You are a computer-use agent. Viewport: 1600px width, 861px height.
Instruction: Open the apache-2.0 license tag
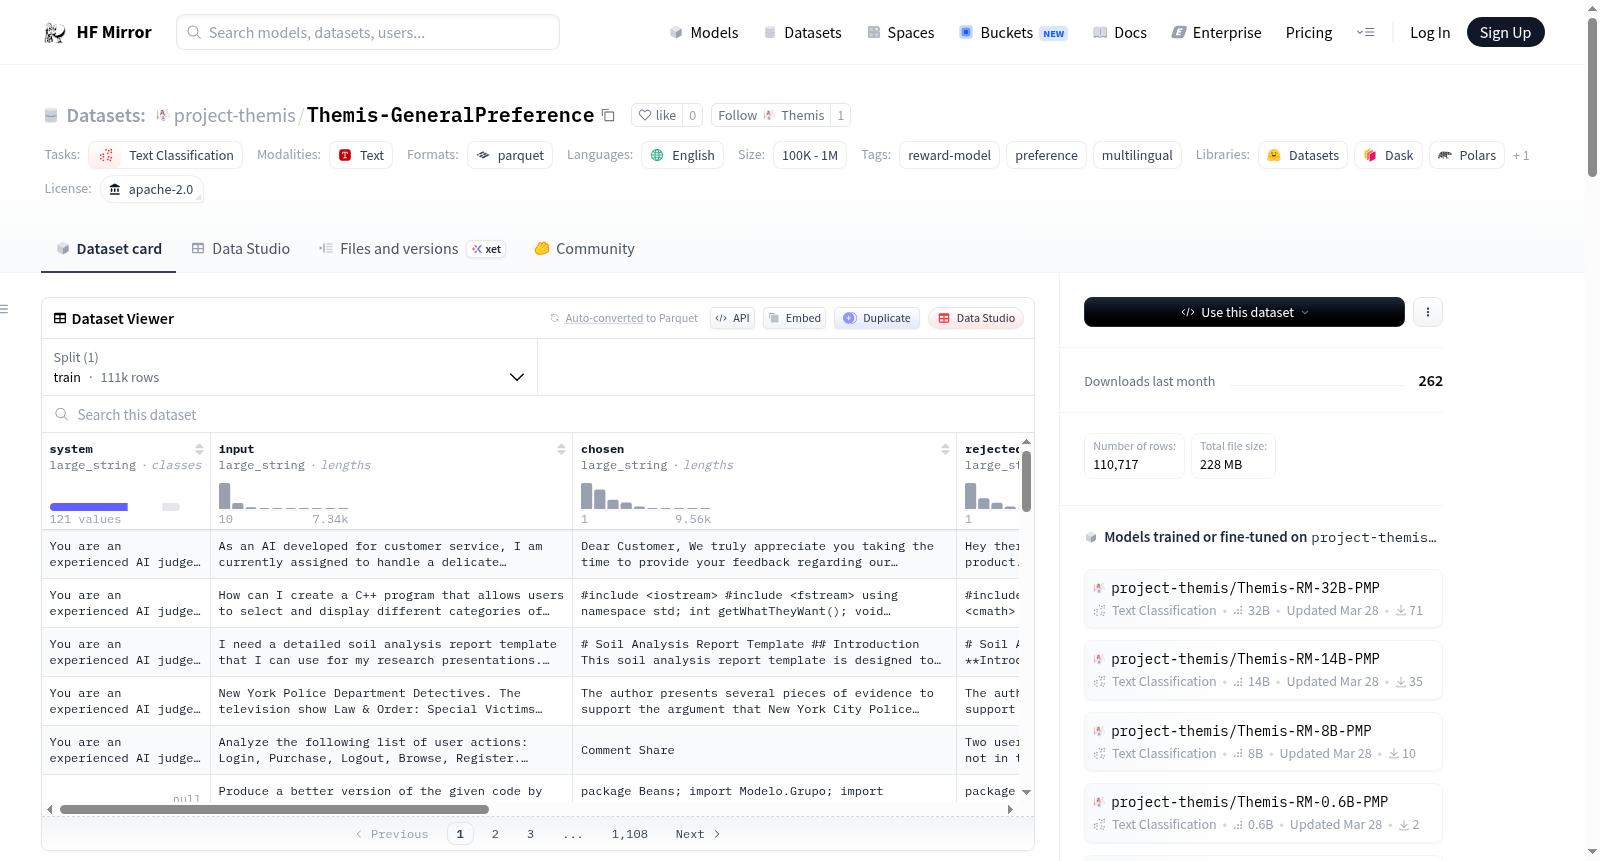click(x=151, y=189)
